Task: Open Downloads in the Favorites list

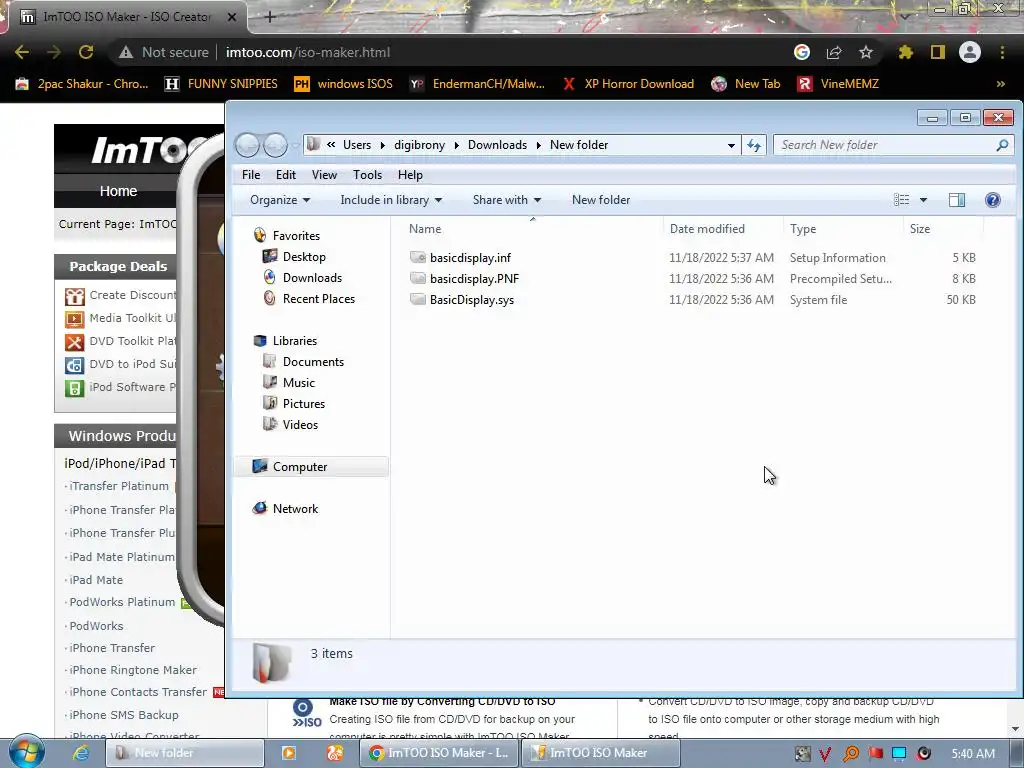Action: pyautogui.click(x=312, y=278)
